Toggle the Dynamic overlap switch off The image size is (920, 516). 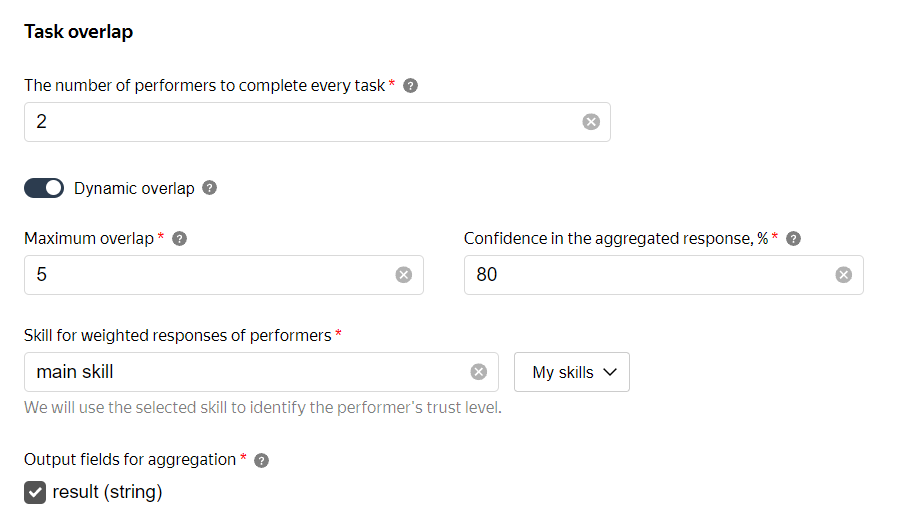(x=44, y=188)
